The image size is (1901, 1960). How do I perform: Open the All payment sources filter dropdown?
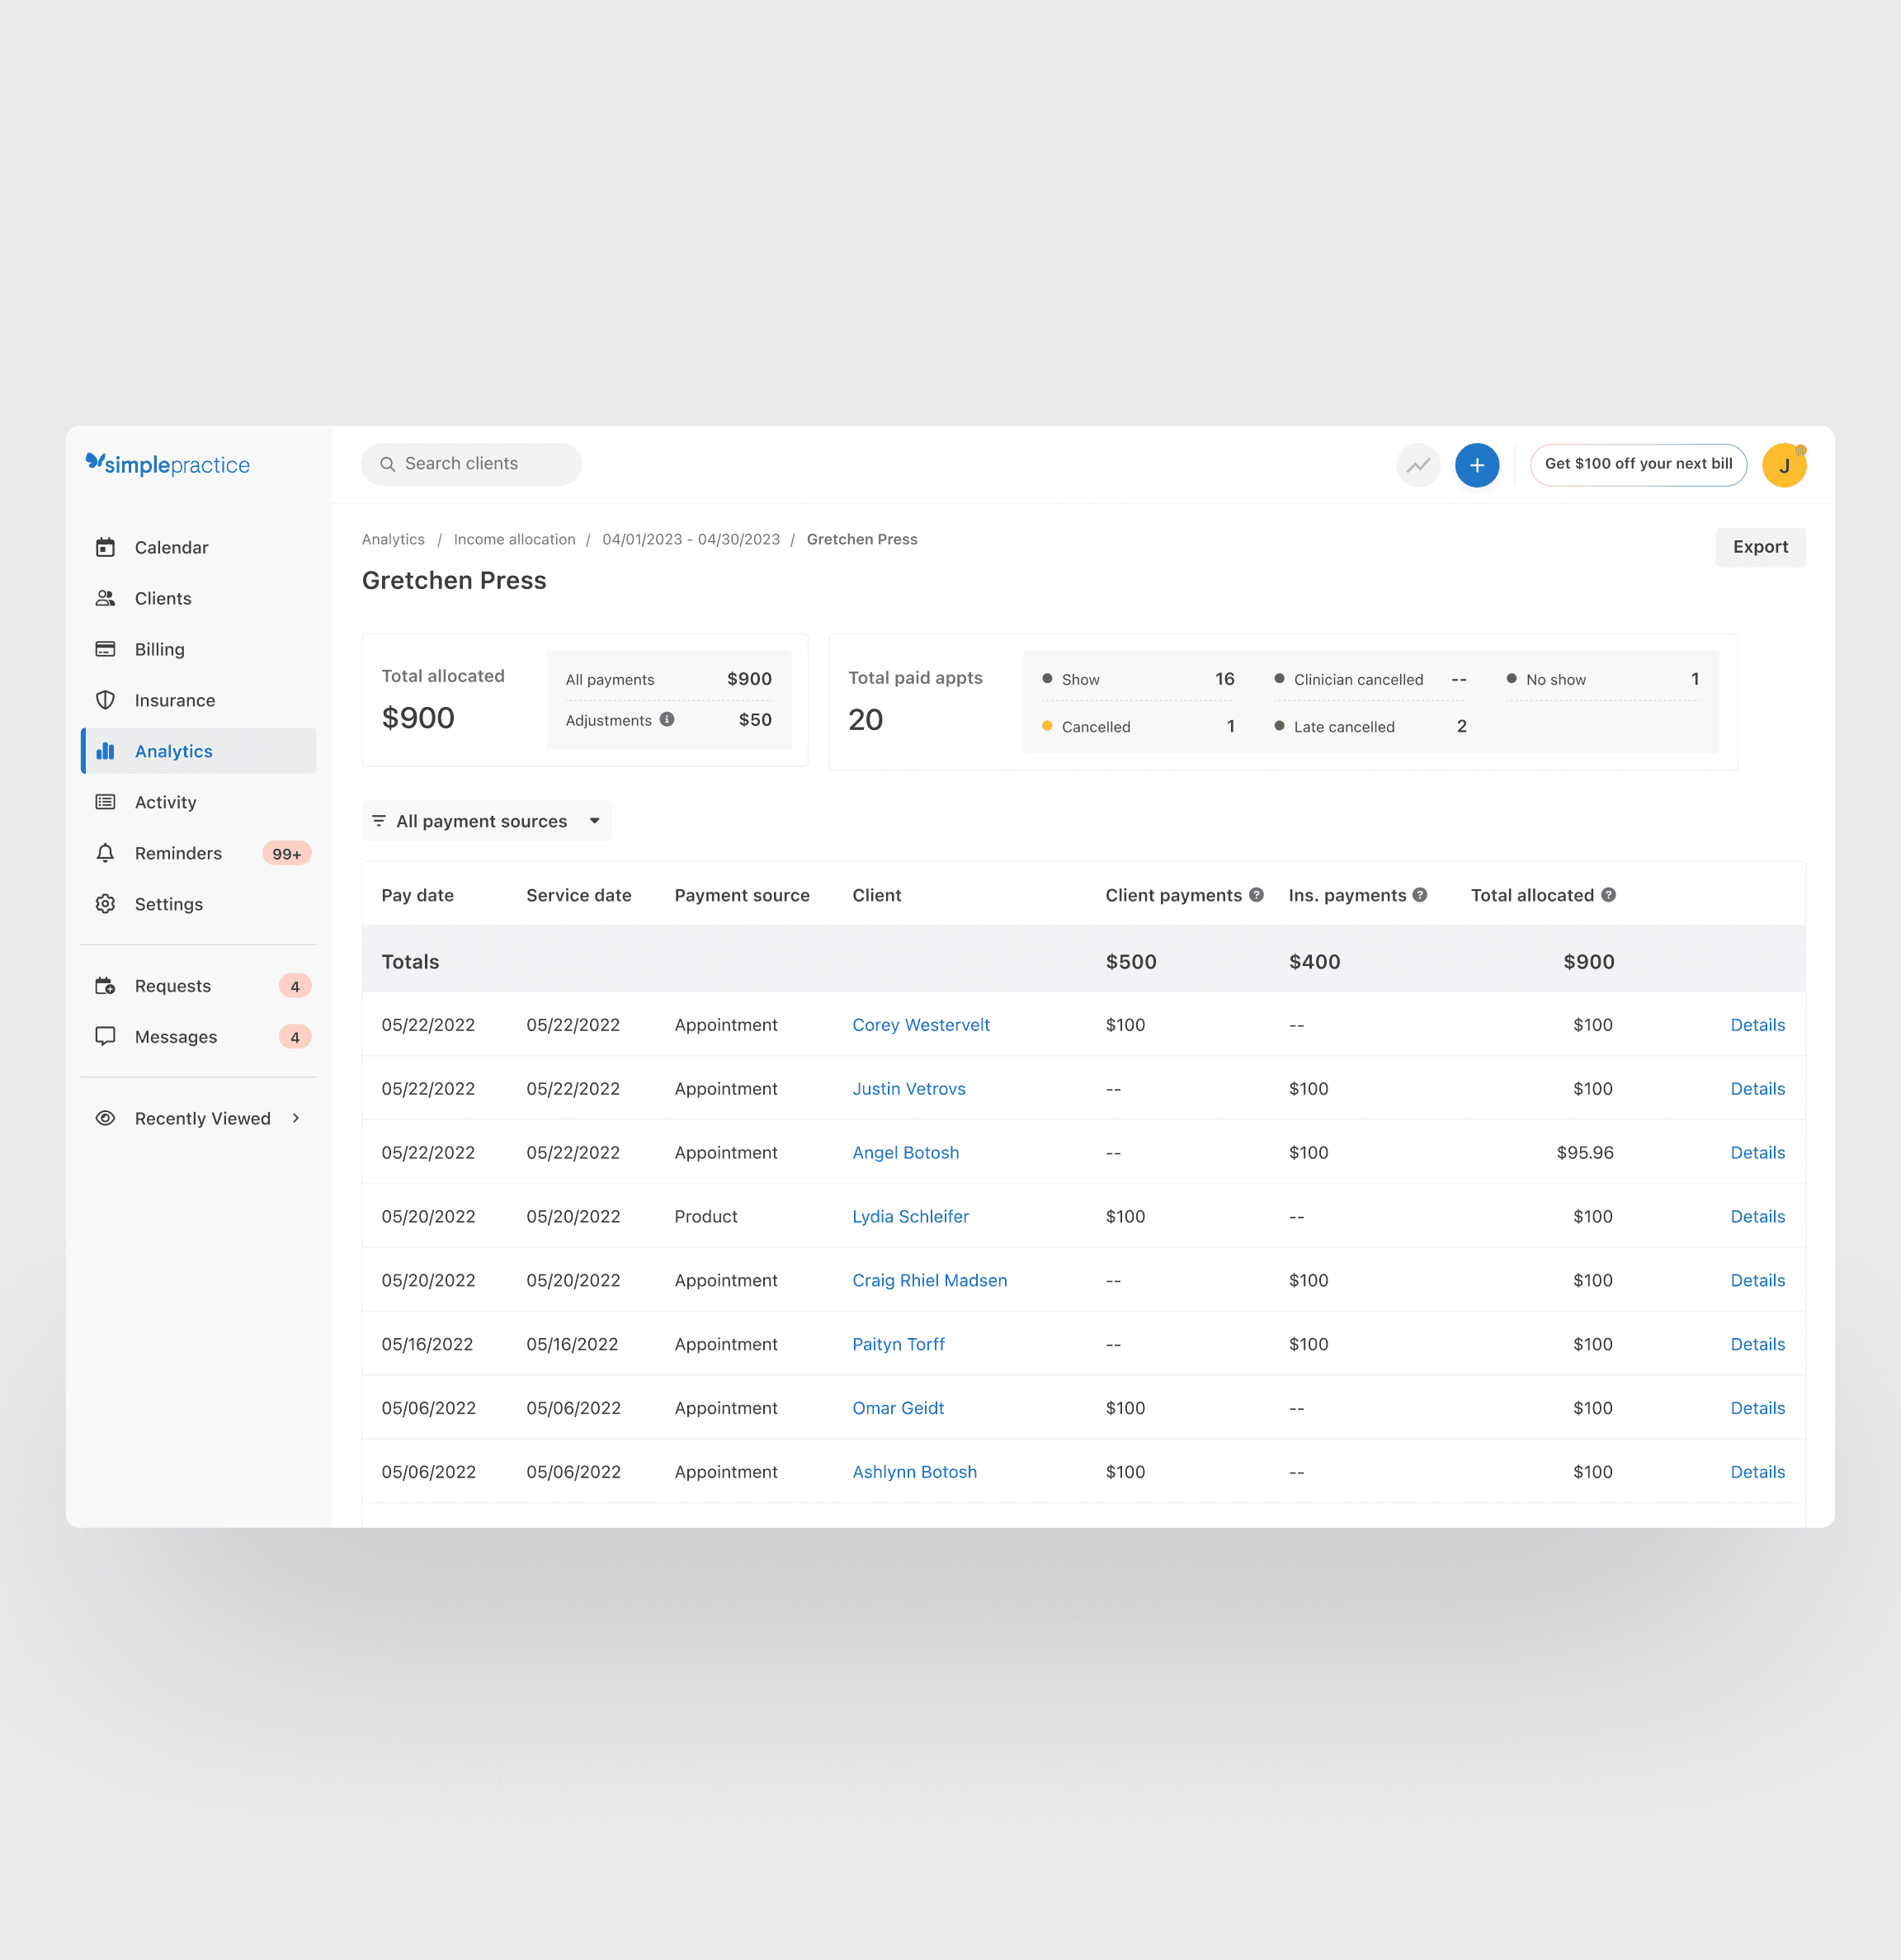coord(486,821)
